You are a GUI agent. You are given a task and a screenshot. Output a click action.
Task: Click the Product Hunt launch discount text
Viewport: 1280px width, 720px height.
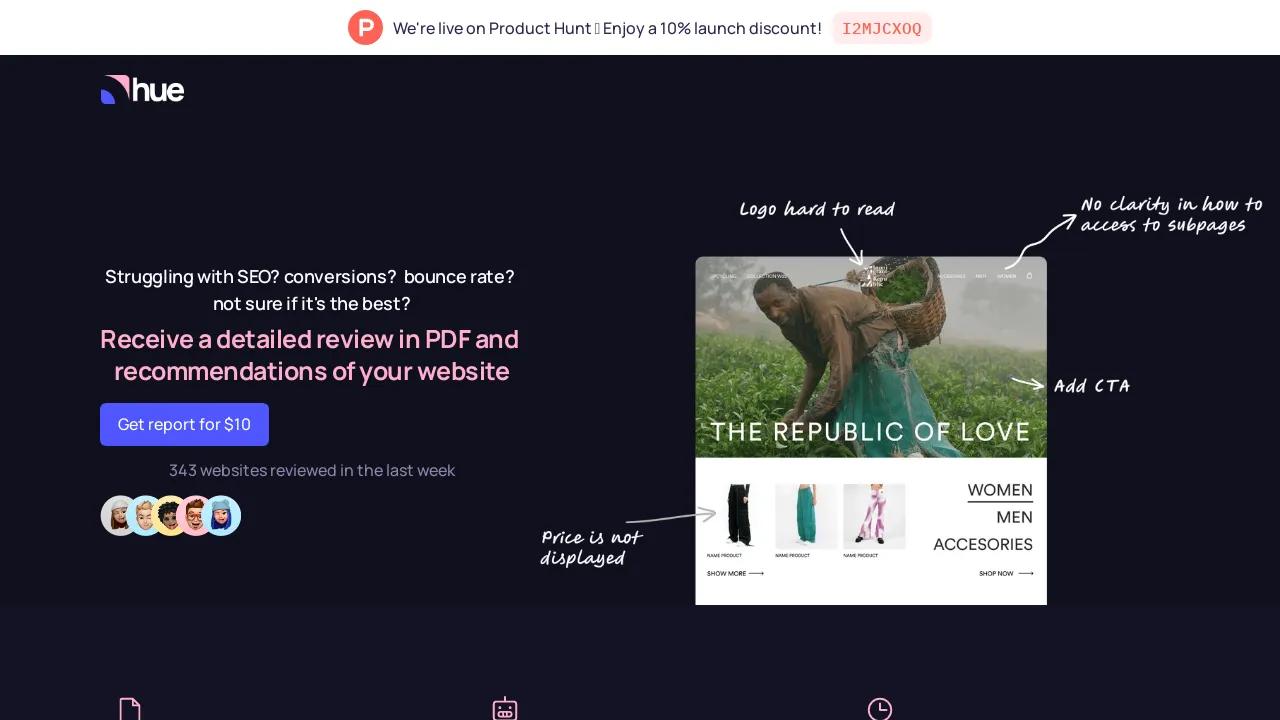pyautogui.click(x=607, y=28)
